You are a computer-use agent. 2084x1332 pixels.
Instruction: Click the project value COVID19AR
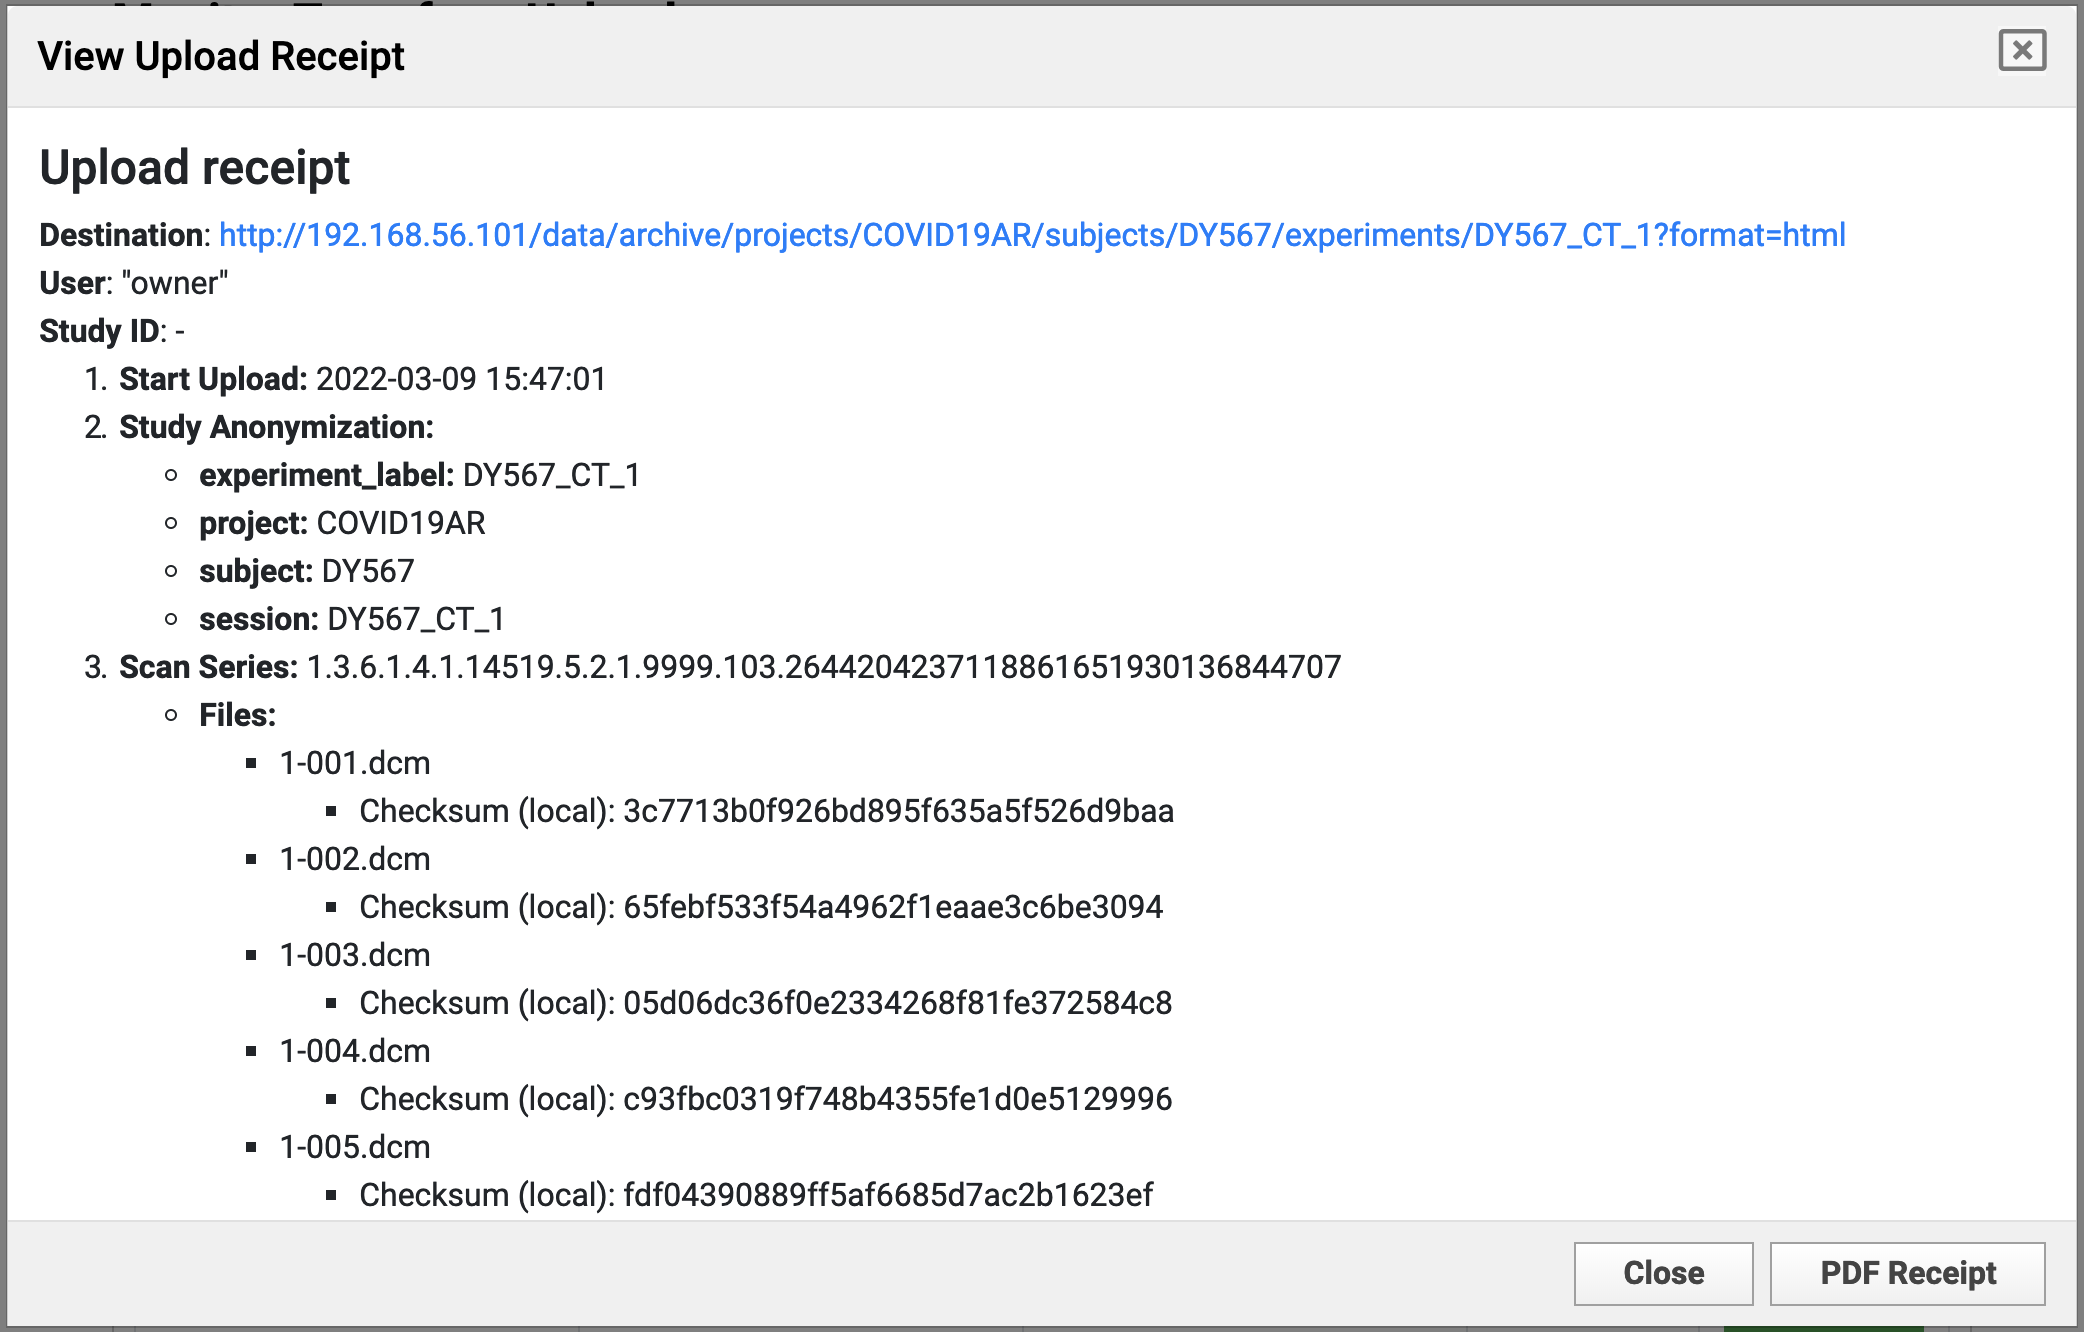401,523
